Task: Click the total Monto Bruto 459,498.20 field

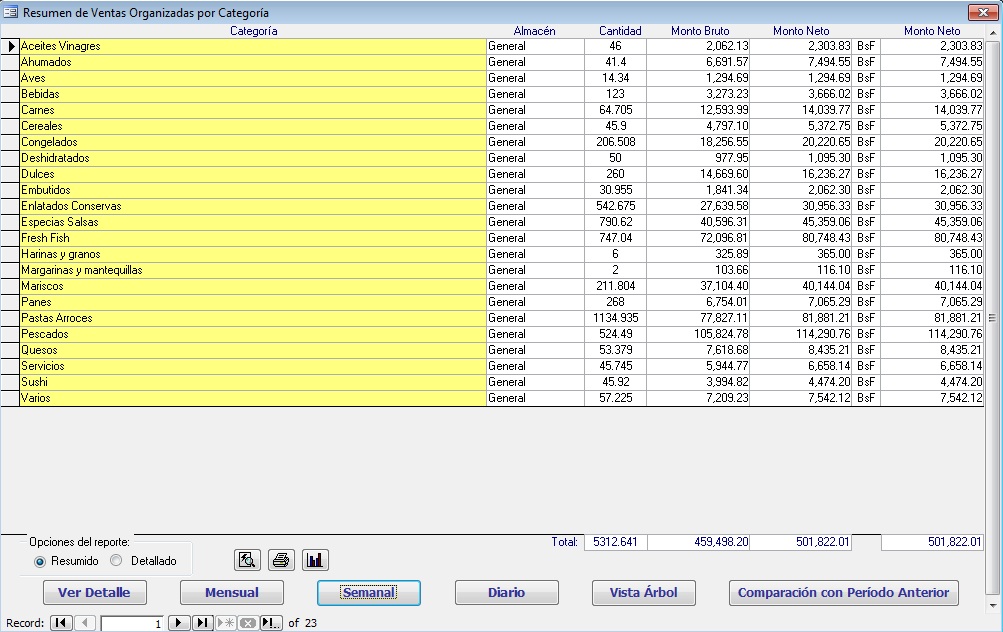Action: (x=699, y=542)
